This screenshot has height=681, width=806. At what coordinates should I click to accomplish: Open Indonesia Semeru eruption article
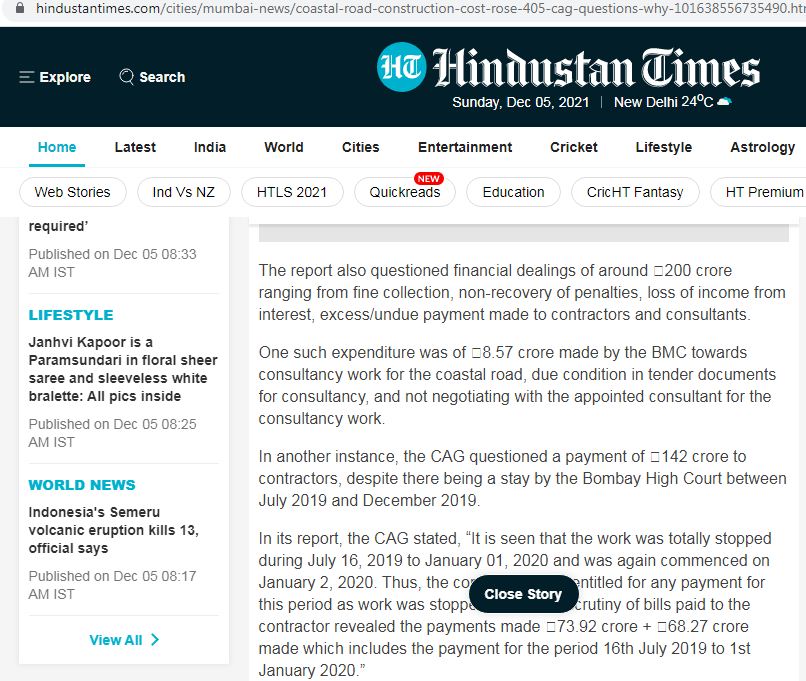tap(114, 530)
